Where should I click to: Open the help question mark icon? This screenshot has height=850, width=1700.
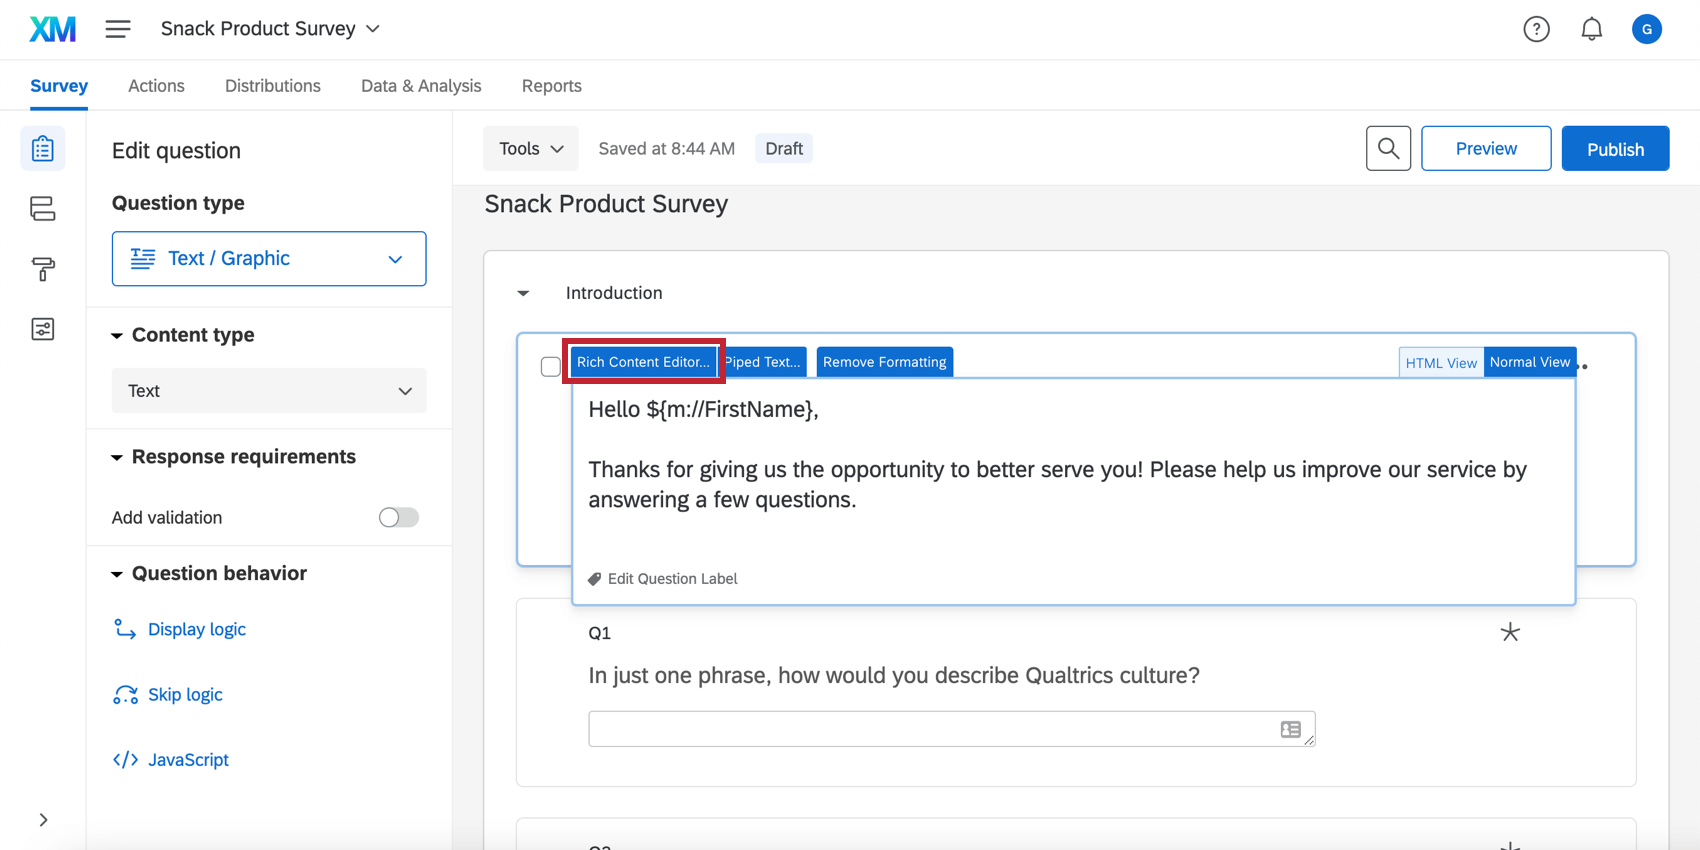[x=1536, y=29]
